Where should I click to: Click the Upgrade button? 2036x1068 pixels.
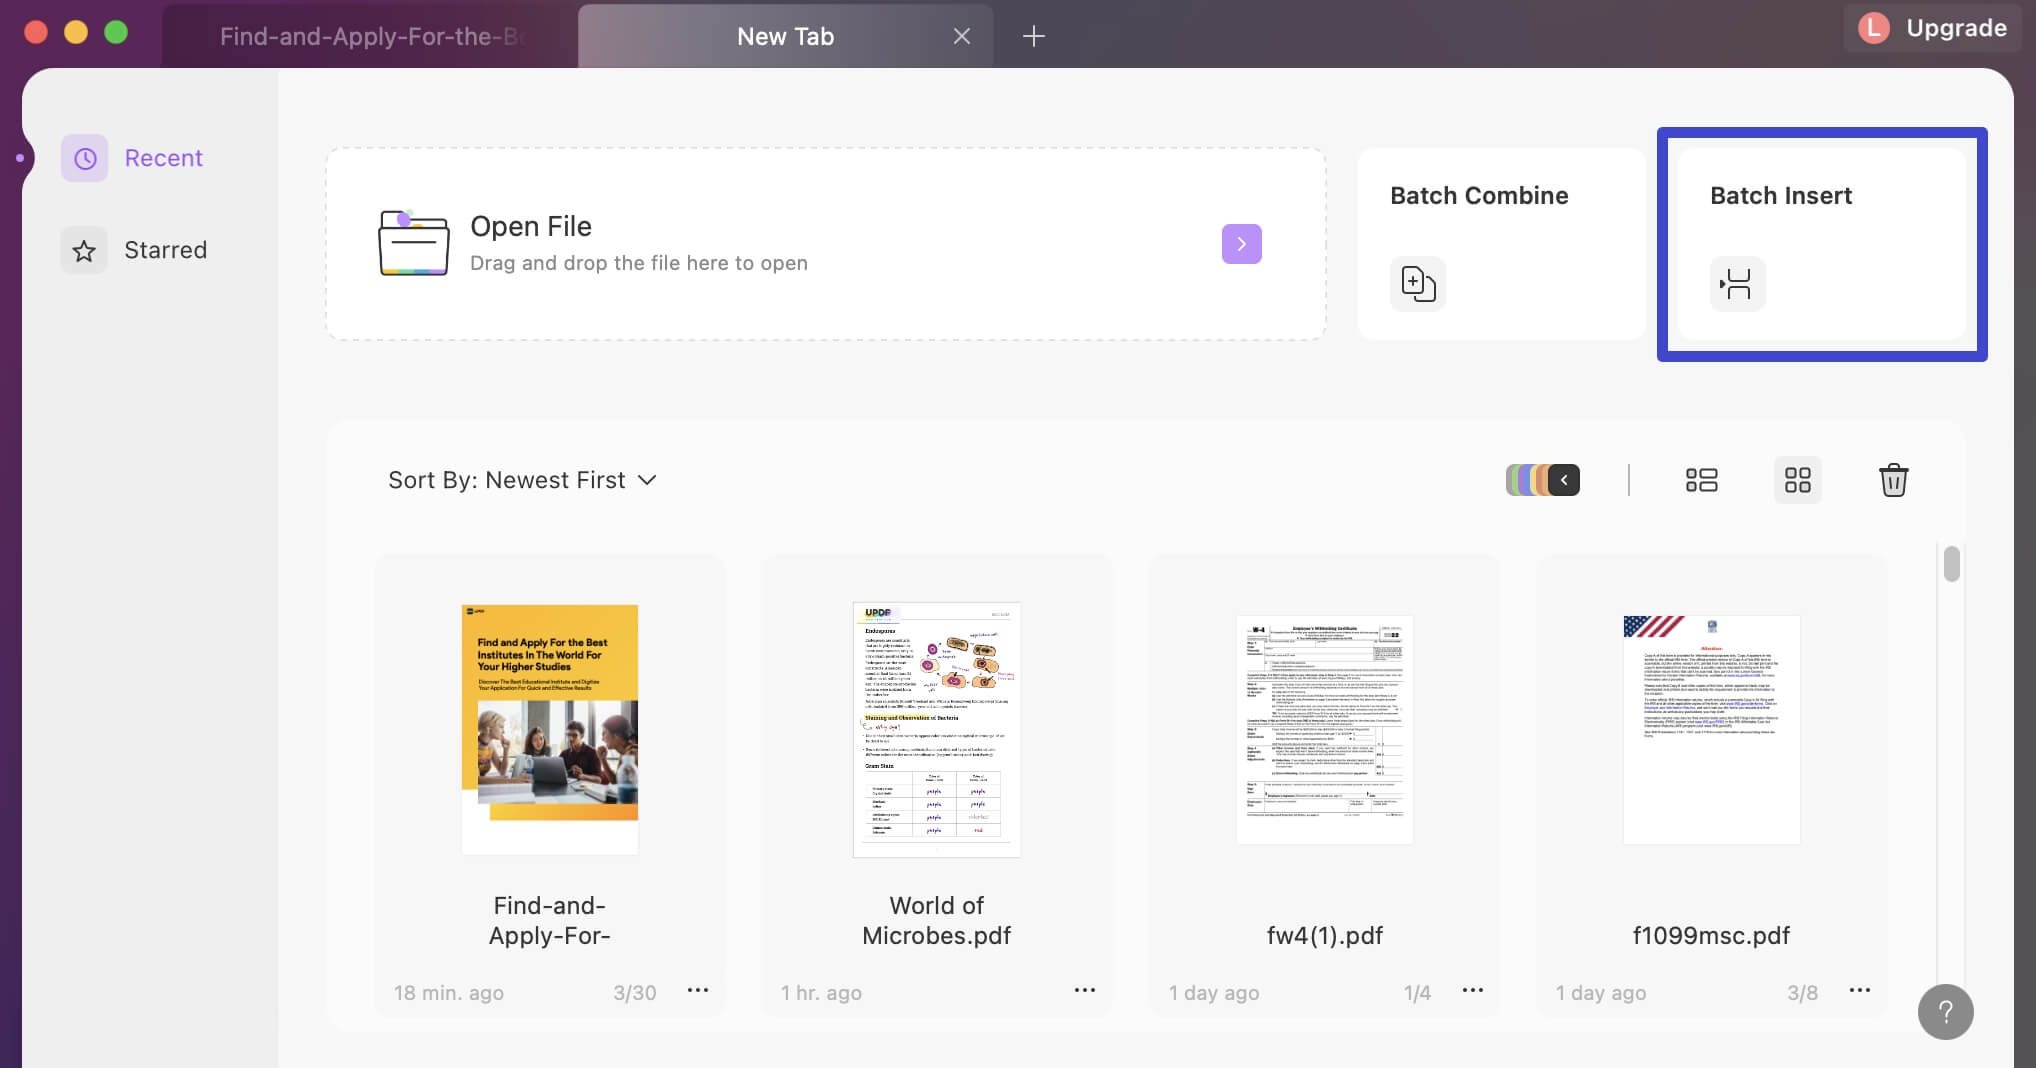1933,28
